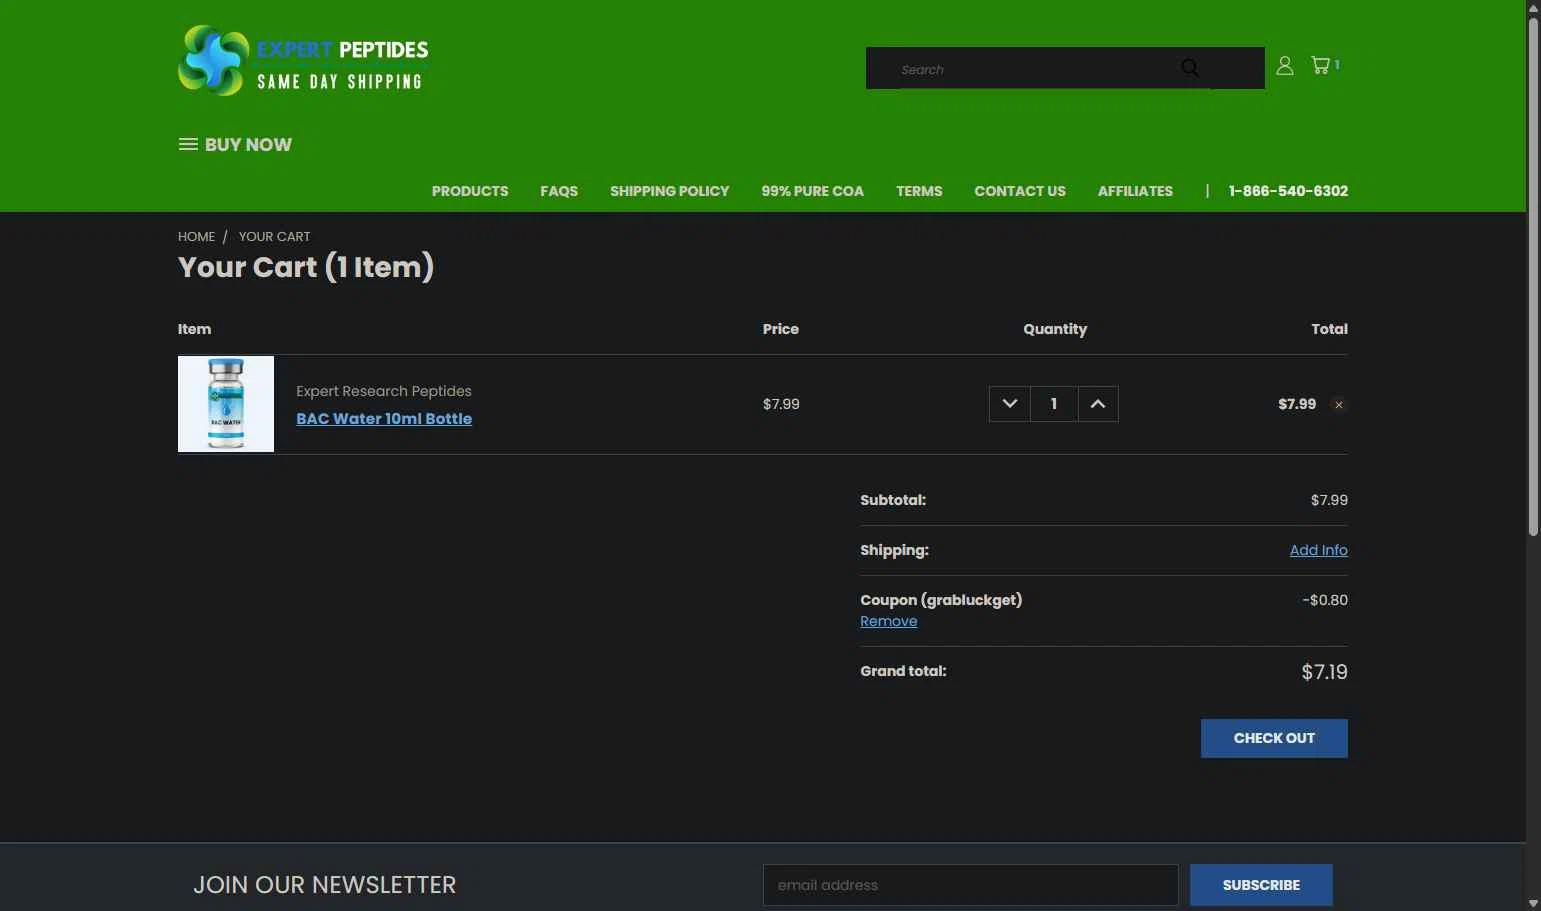Open the AFFILIATES page

[x=1135, y=191]
